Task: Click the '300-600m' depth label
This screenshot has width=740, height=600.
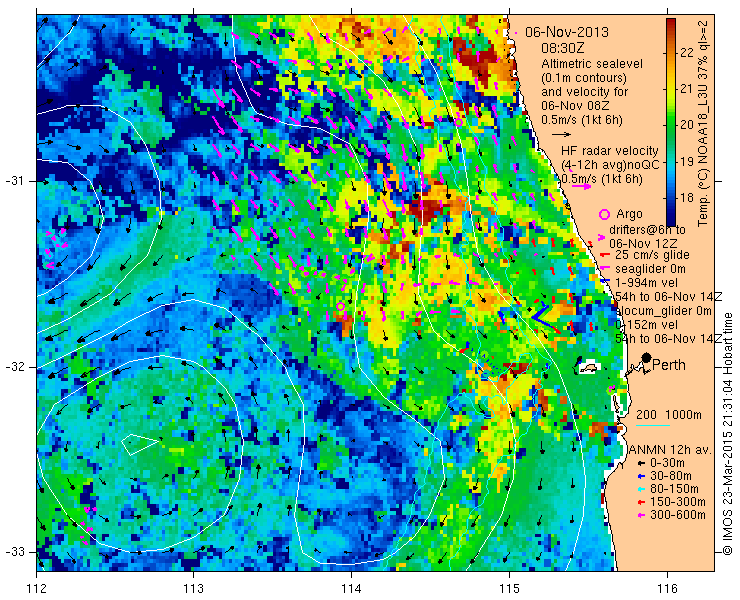Action: [678, 515]
